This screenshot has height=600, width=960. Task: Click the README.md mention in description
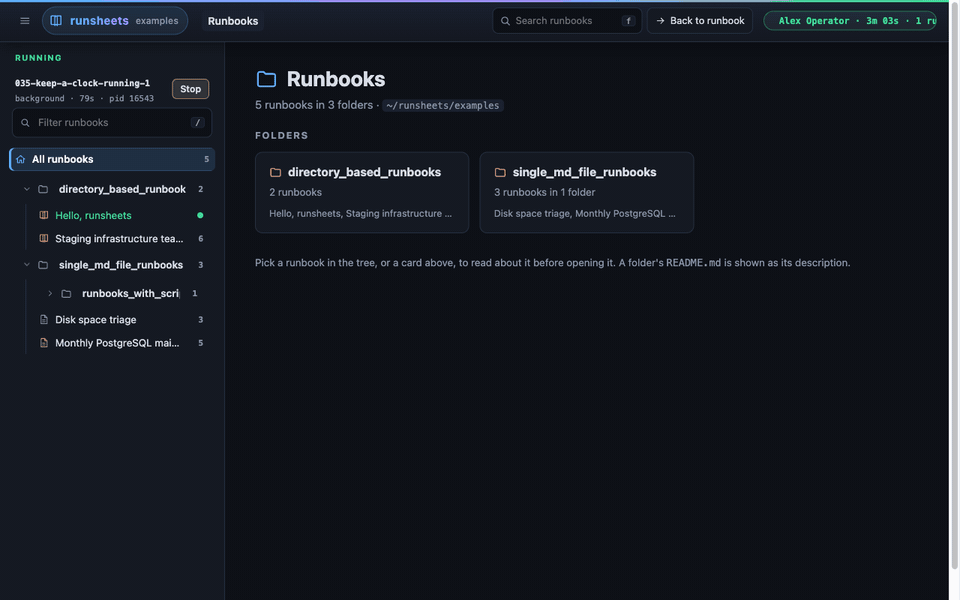coord(693,263)
